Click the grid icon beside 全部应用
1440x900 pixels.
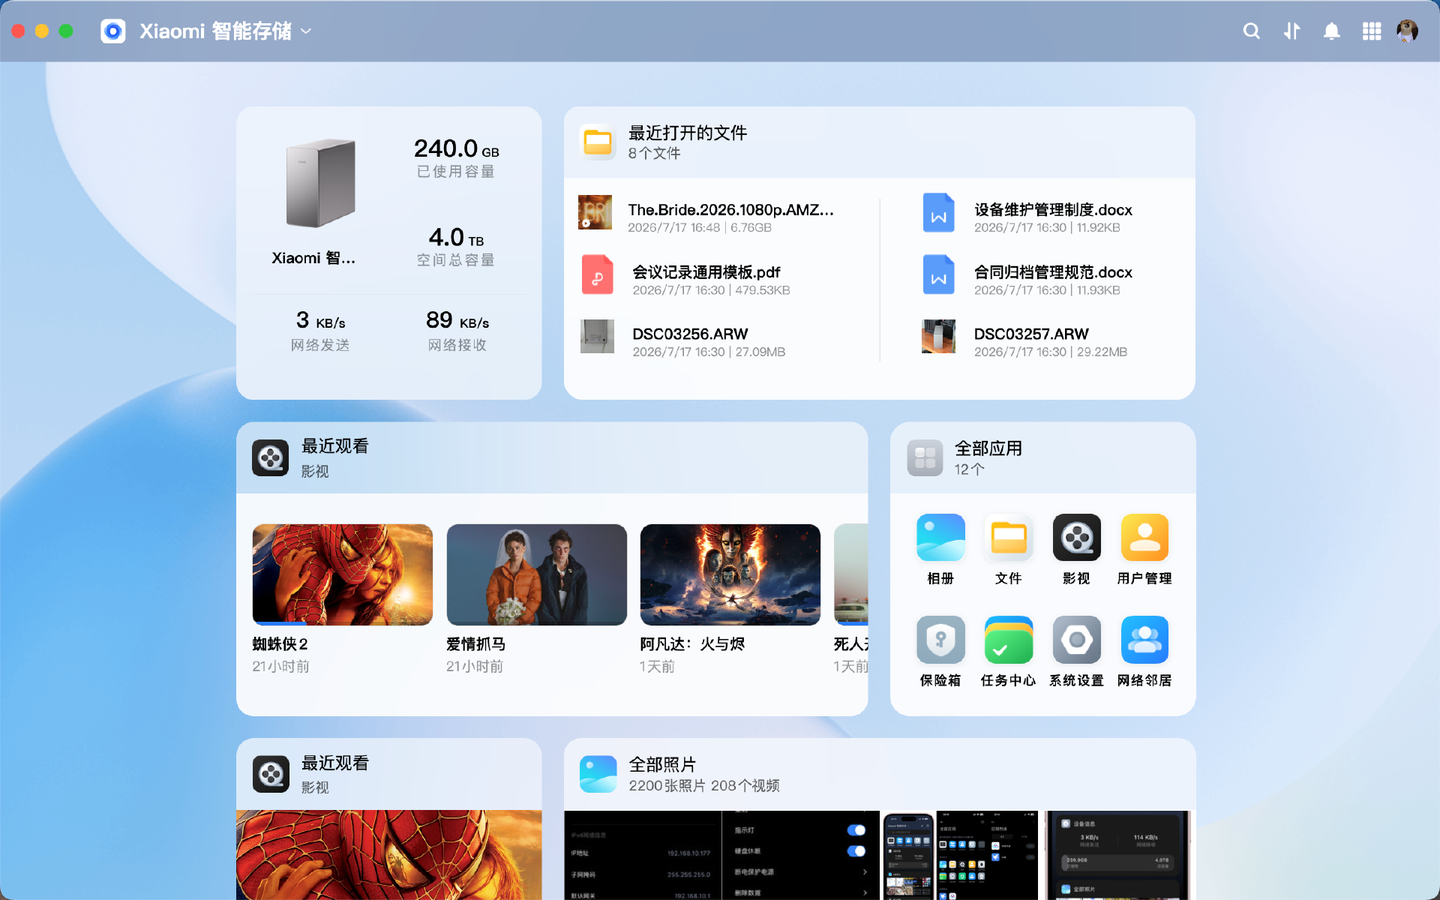pos(925,458)
